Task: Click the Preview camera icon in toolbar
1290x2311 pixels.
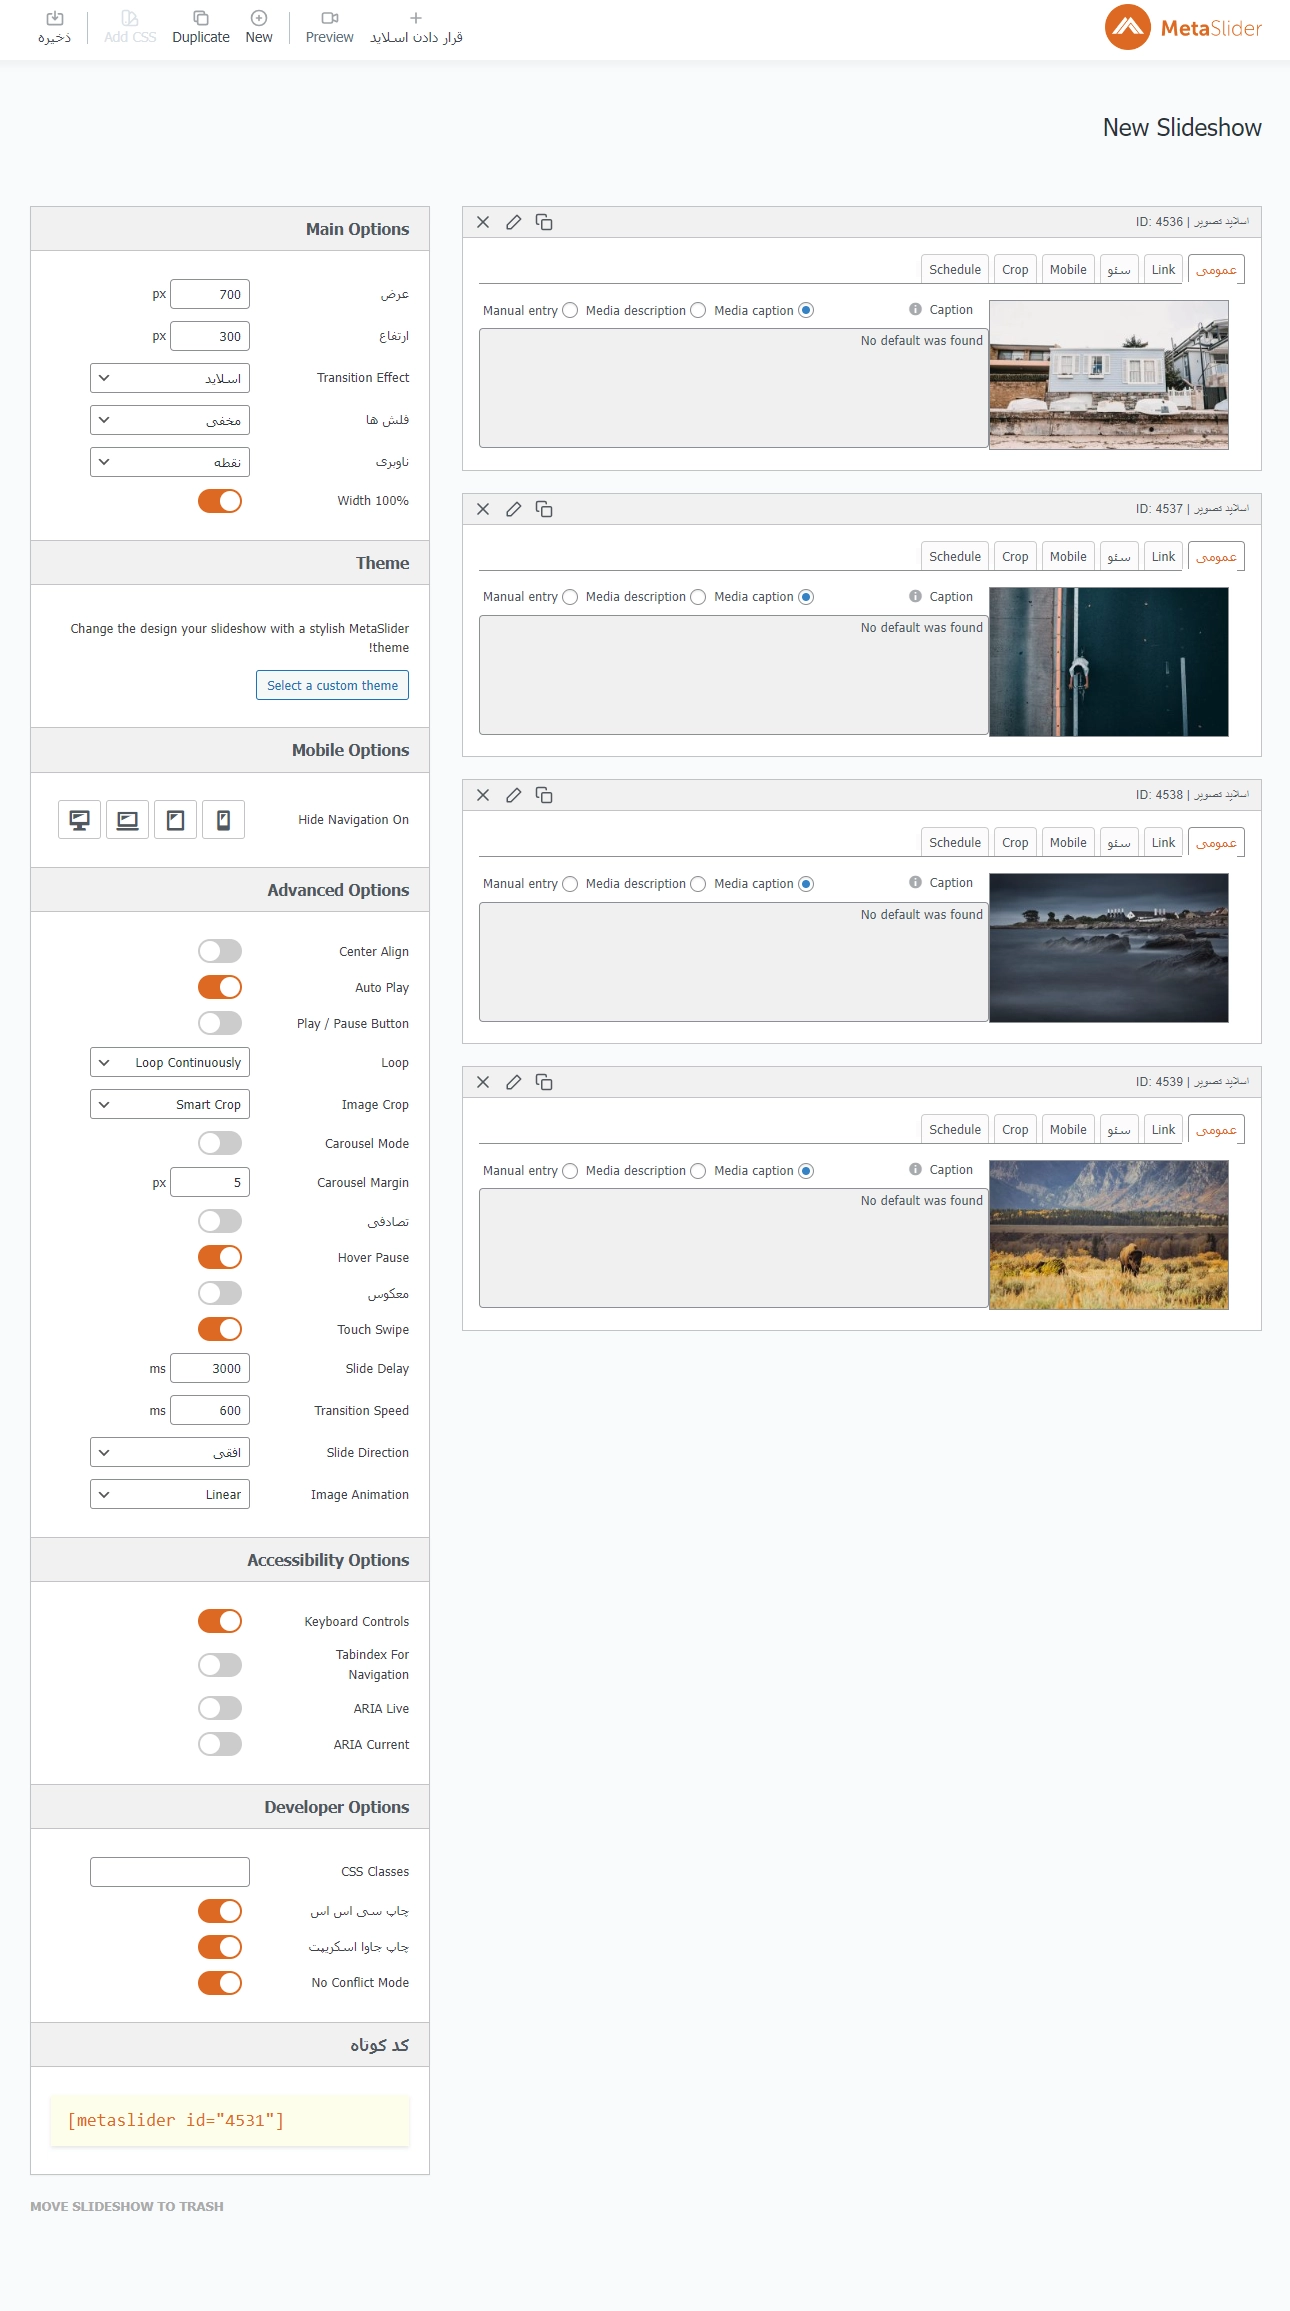Action: (329, 18)
